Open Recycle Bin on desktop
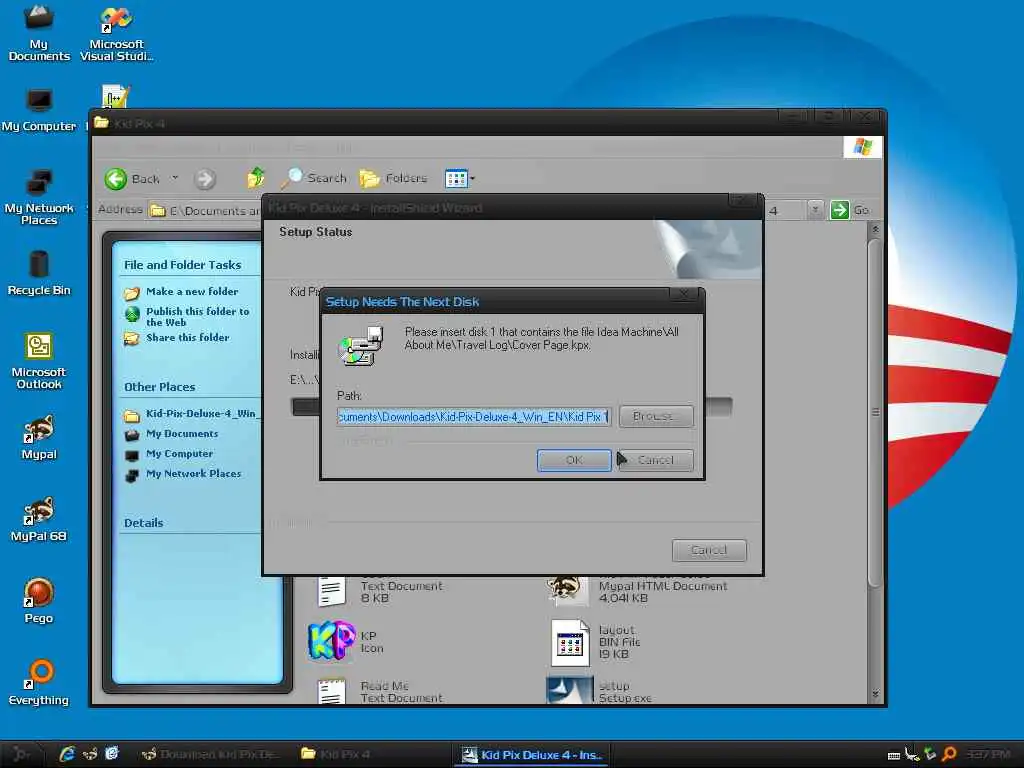 pyautogui.click(x=39, y=273)
